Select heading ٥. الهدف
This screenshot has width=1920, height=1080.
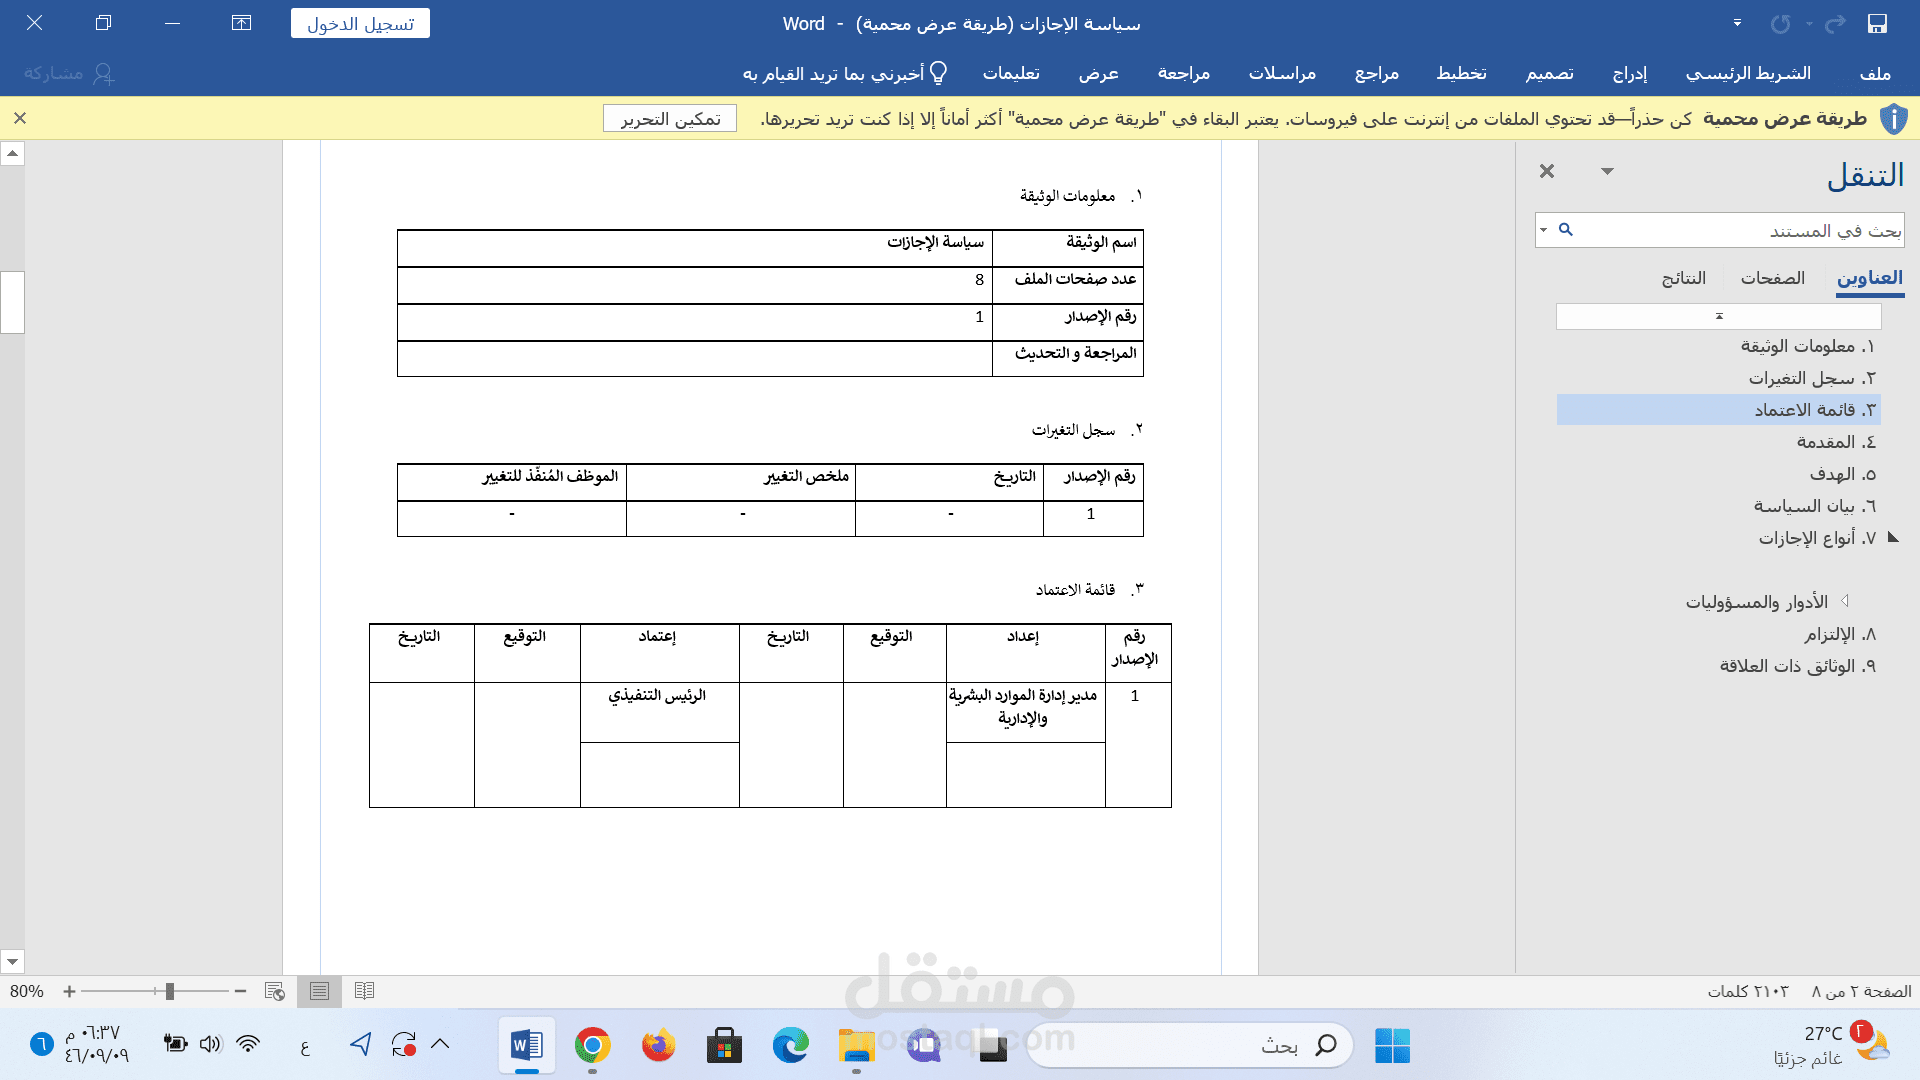point(1718,474)
